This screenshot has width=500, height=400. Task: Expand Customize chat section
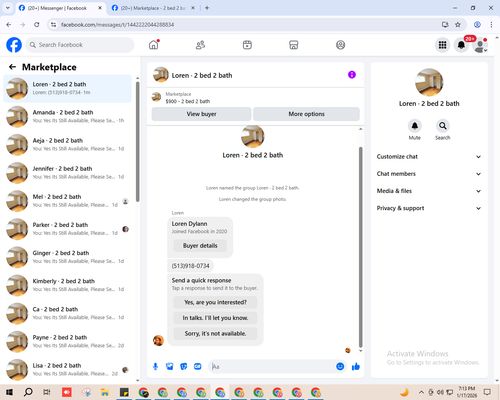[429, 157]
